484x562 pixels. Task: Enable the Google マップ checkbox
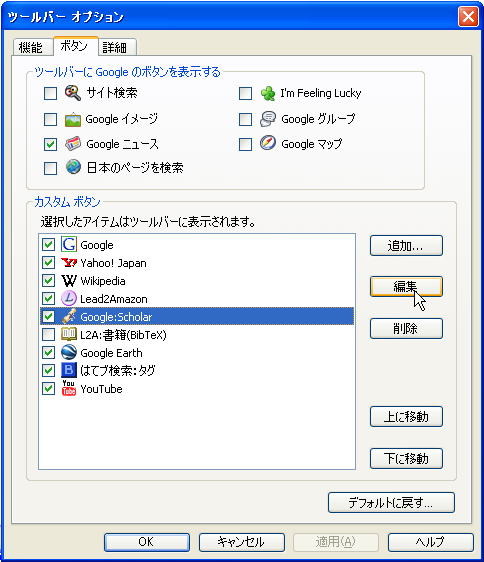[x=245, y=144]
